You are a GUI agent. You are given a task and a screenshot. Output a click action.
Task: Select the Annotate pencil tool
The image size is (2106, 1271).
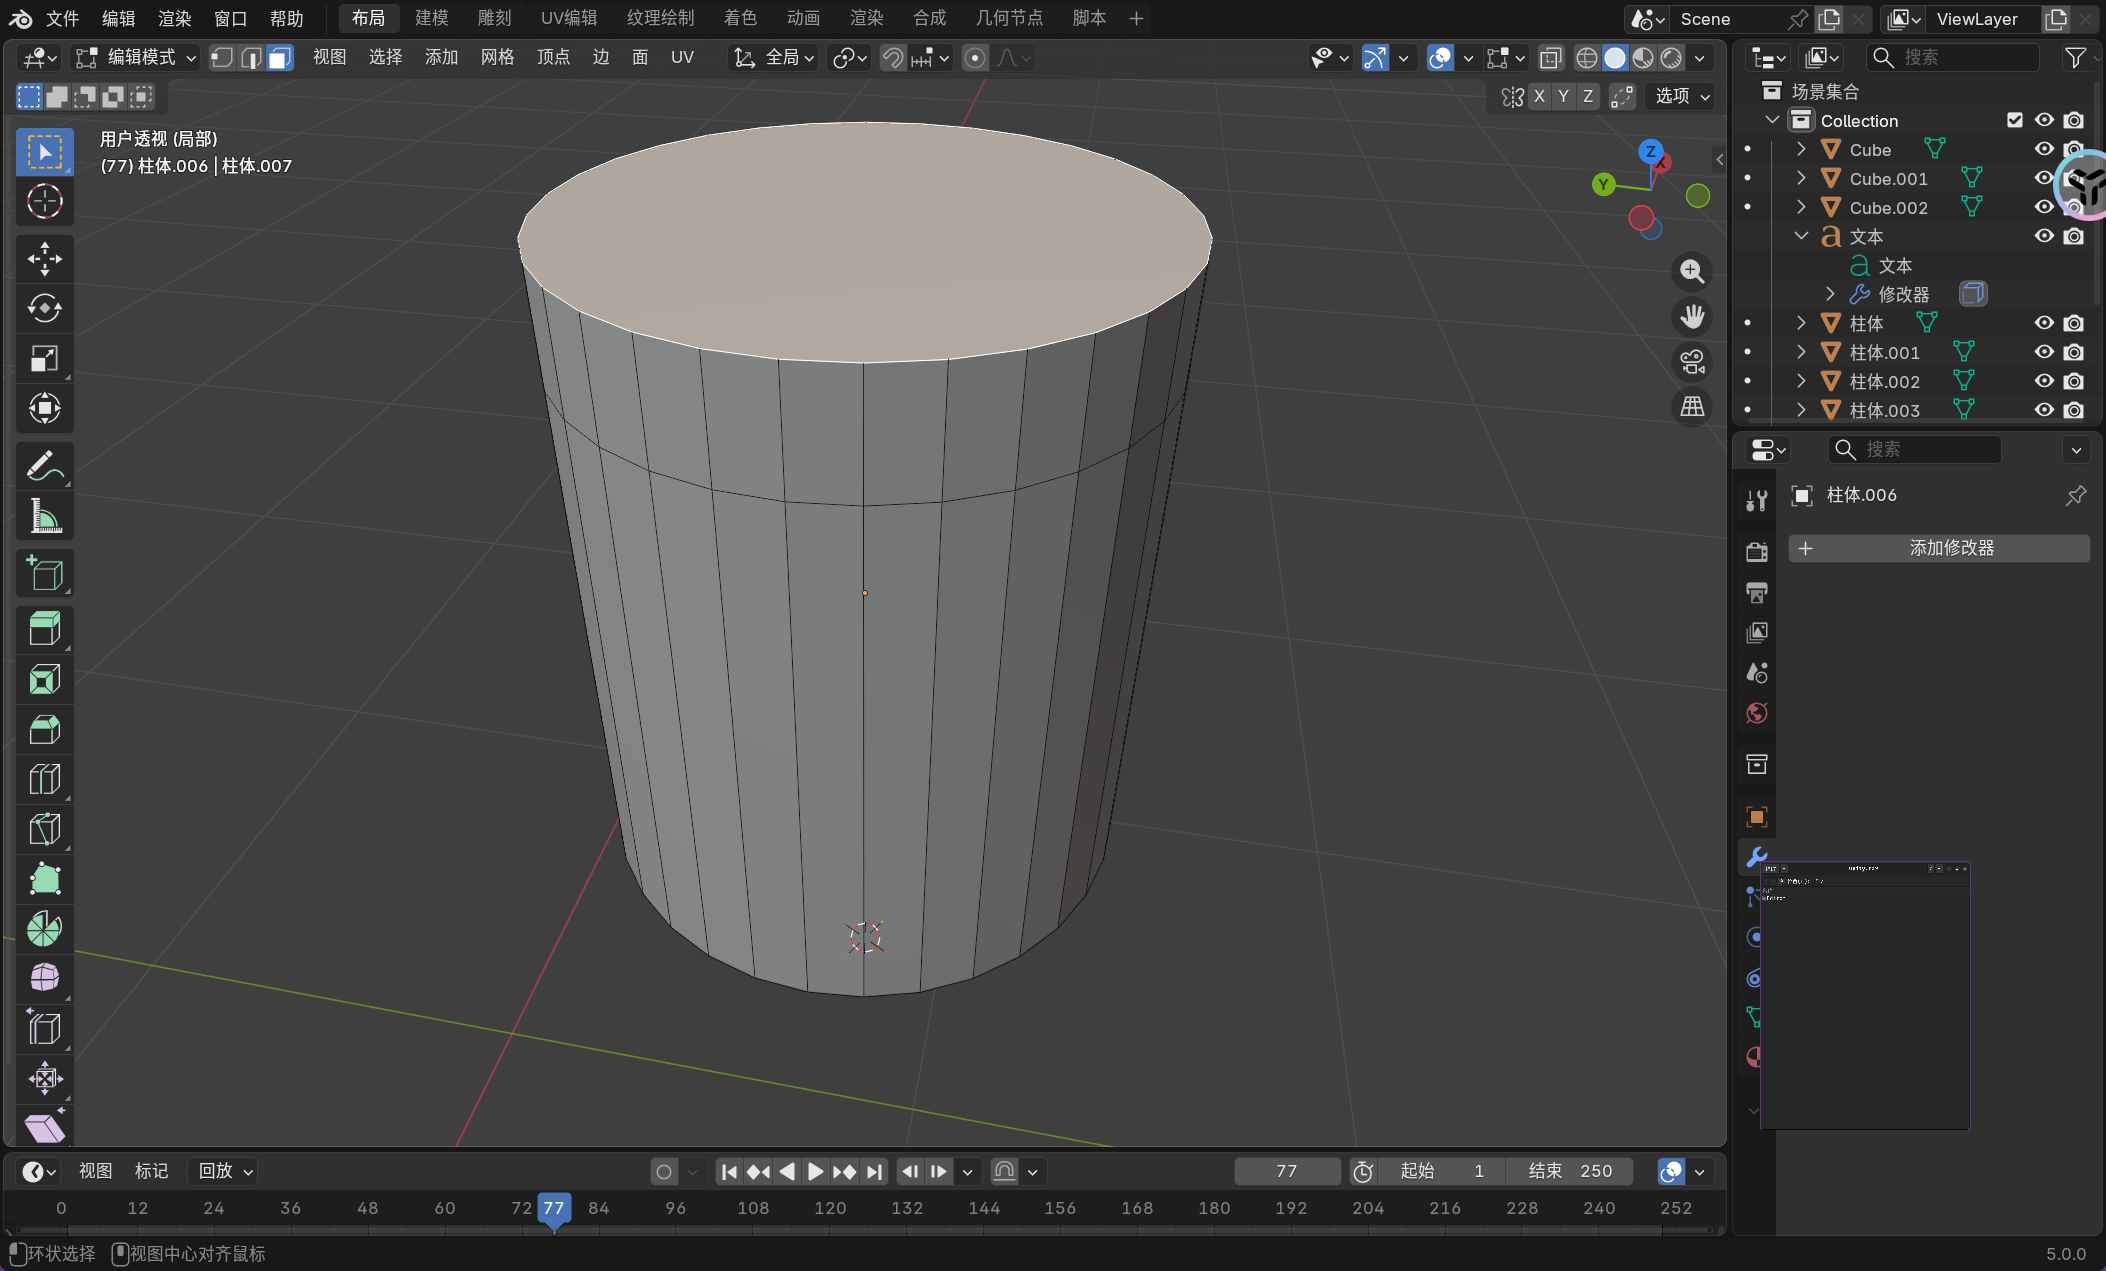[44, 466]
